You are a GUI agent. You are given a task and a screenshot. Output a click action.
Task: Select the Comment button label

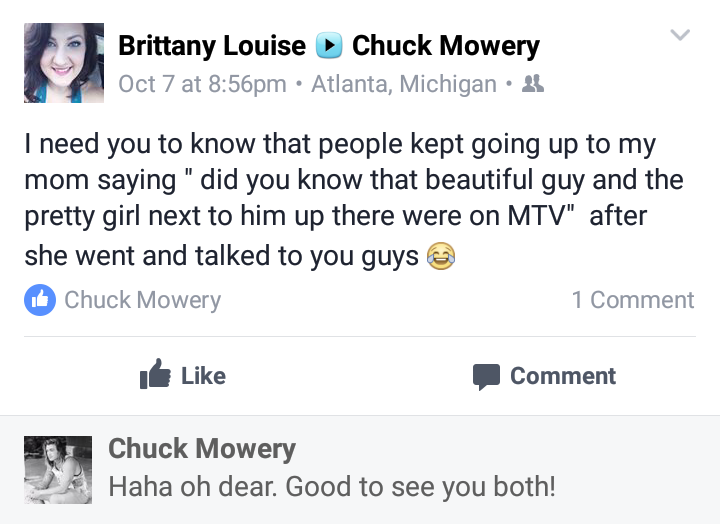point(563,376)
